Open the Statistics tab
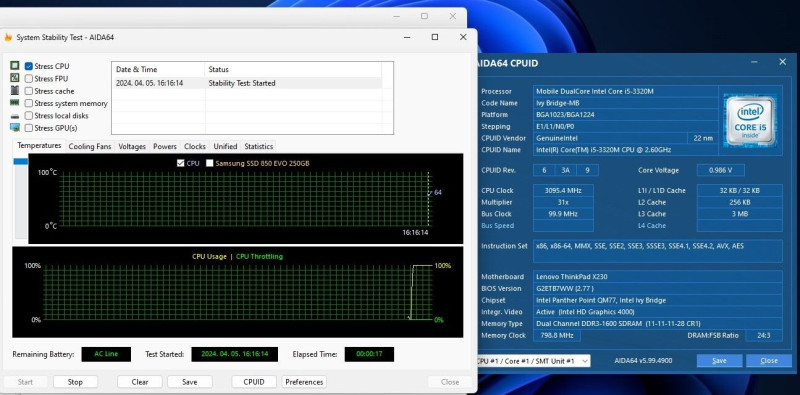Viewport: 800px width, 395px height. coord(259,146)
